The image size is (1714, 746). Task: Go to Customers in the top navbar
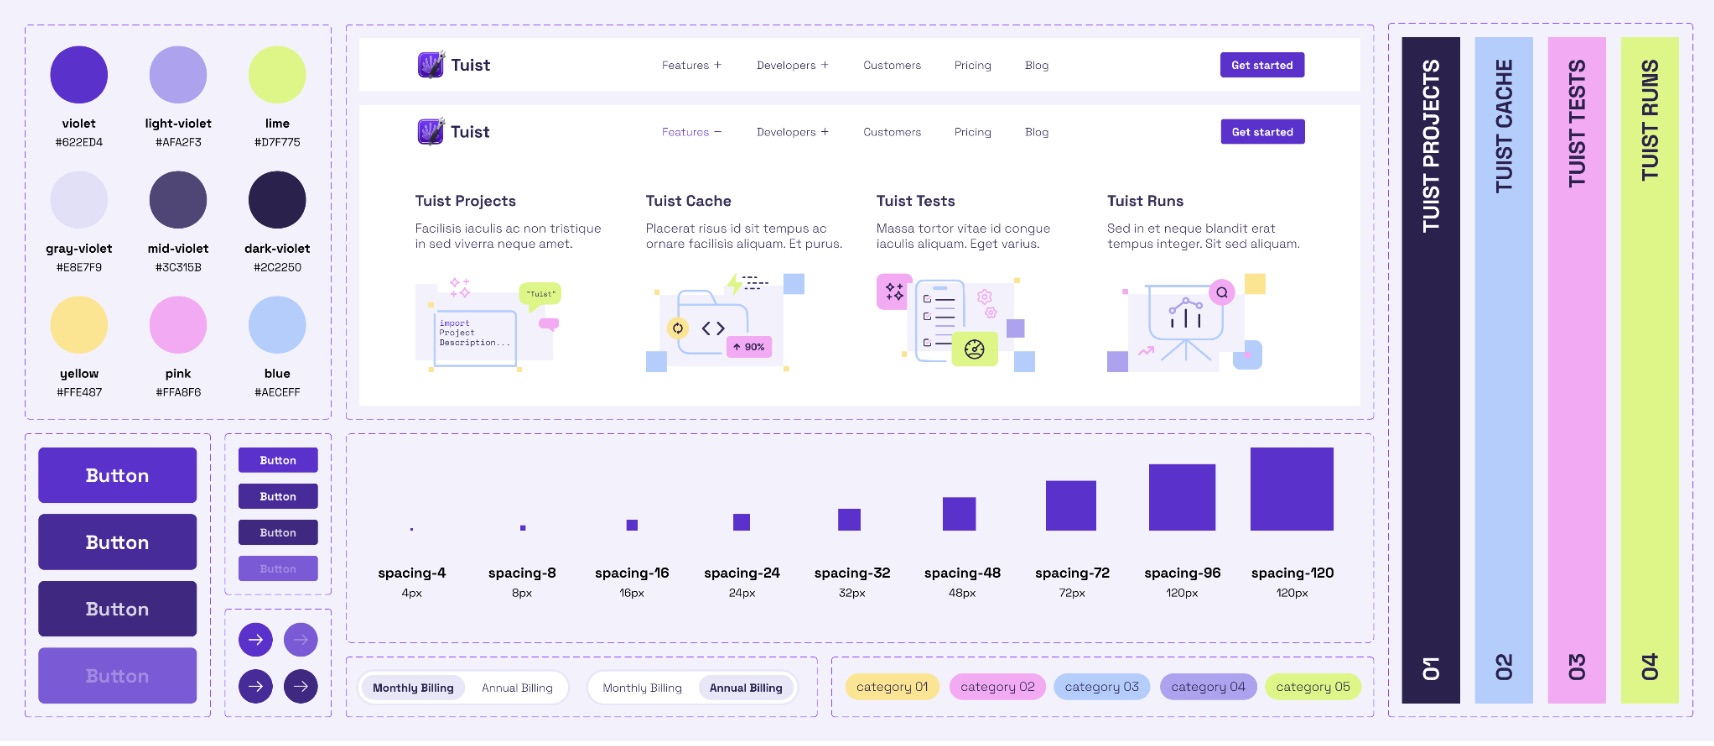click(x=892, y=66)
